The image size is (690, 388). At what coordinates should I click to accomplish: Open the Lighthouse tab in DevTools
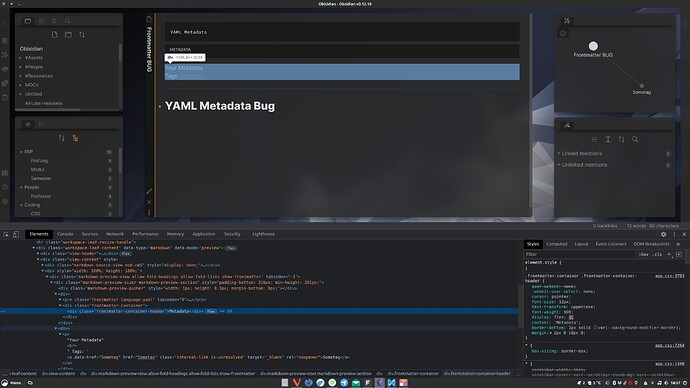[x=264, y=234]
